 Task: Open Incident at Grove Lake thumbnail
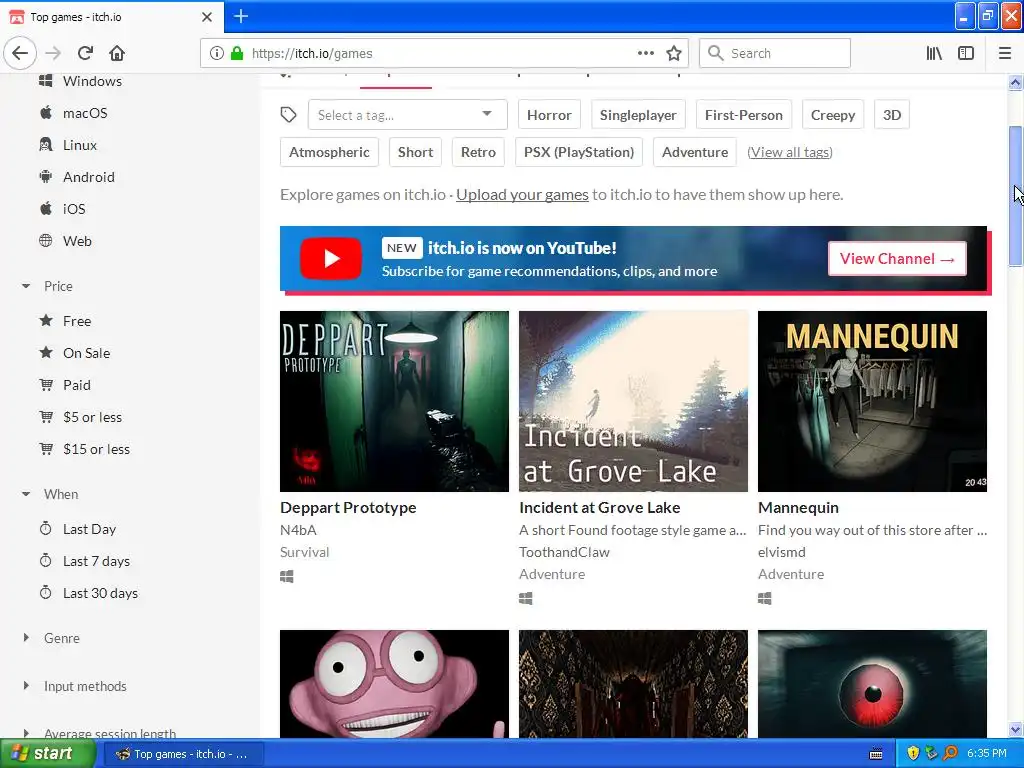[x=633, y=401]
